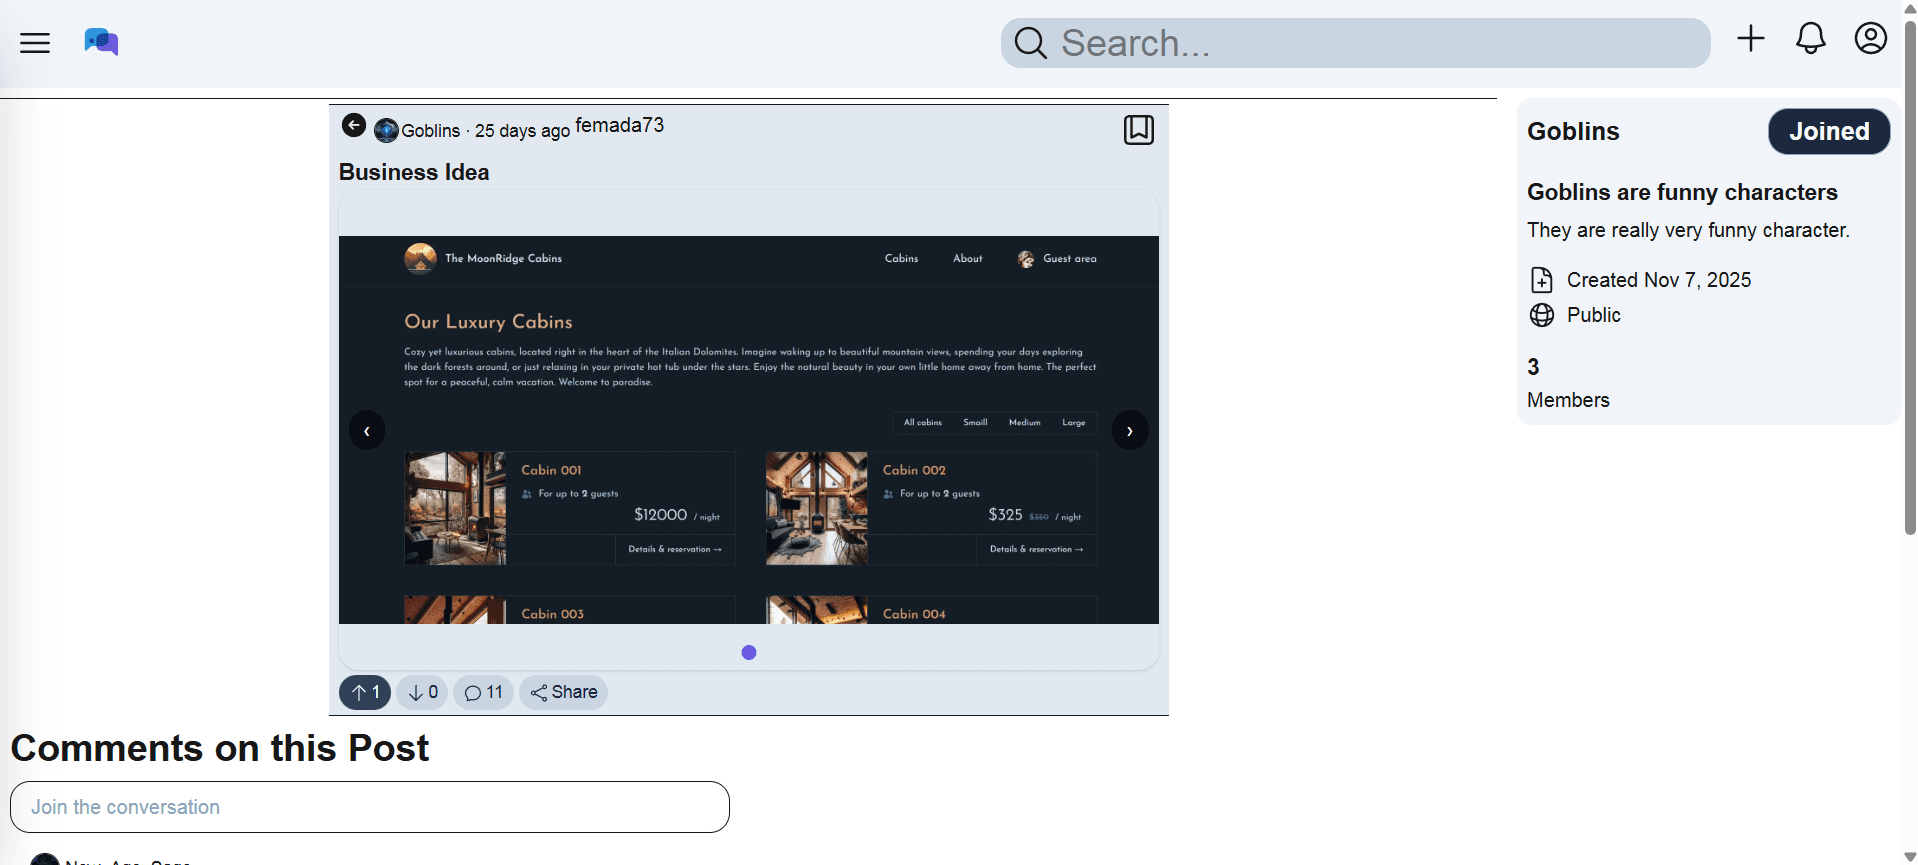Click the chat bubbles site logo

[101, 42]
